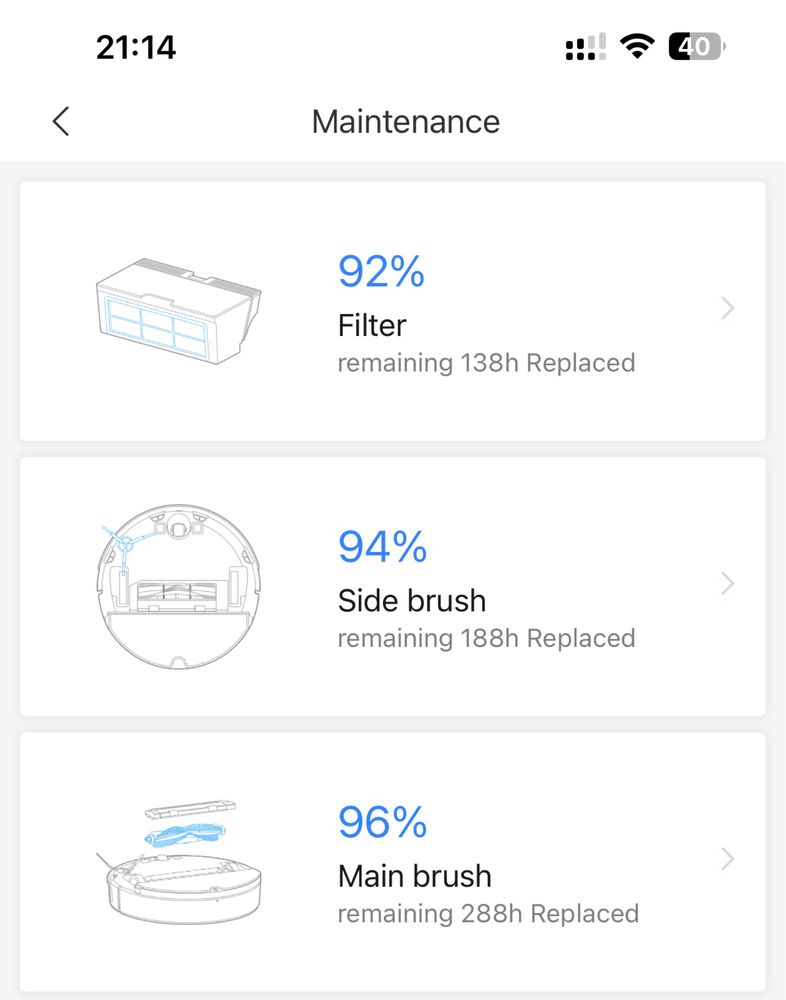
Task: Tap the Maintenance page title
Action: coord(406,121)
